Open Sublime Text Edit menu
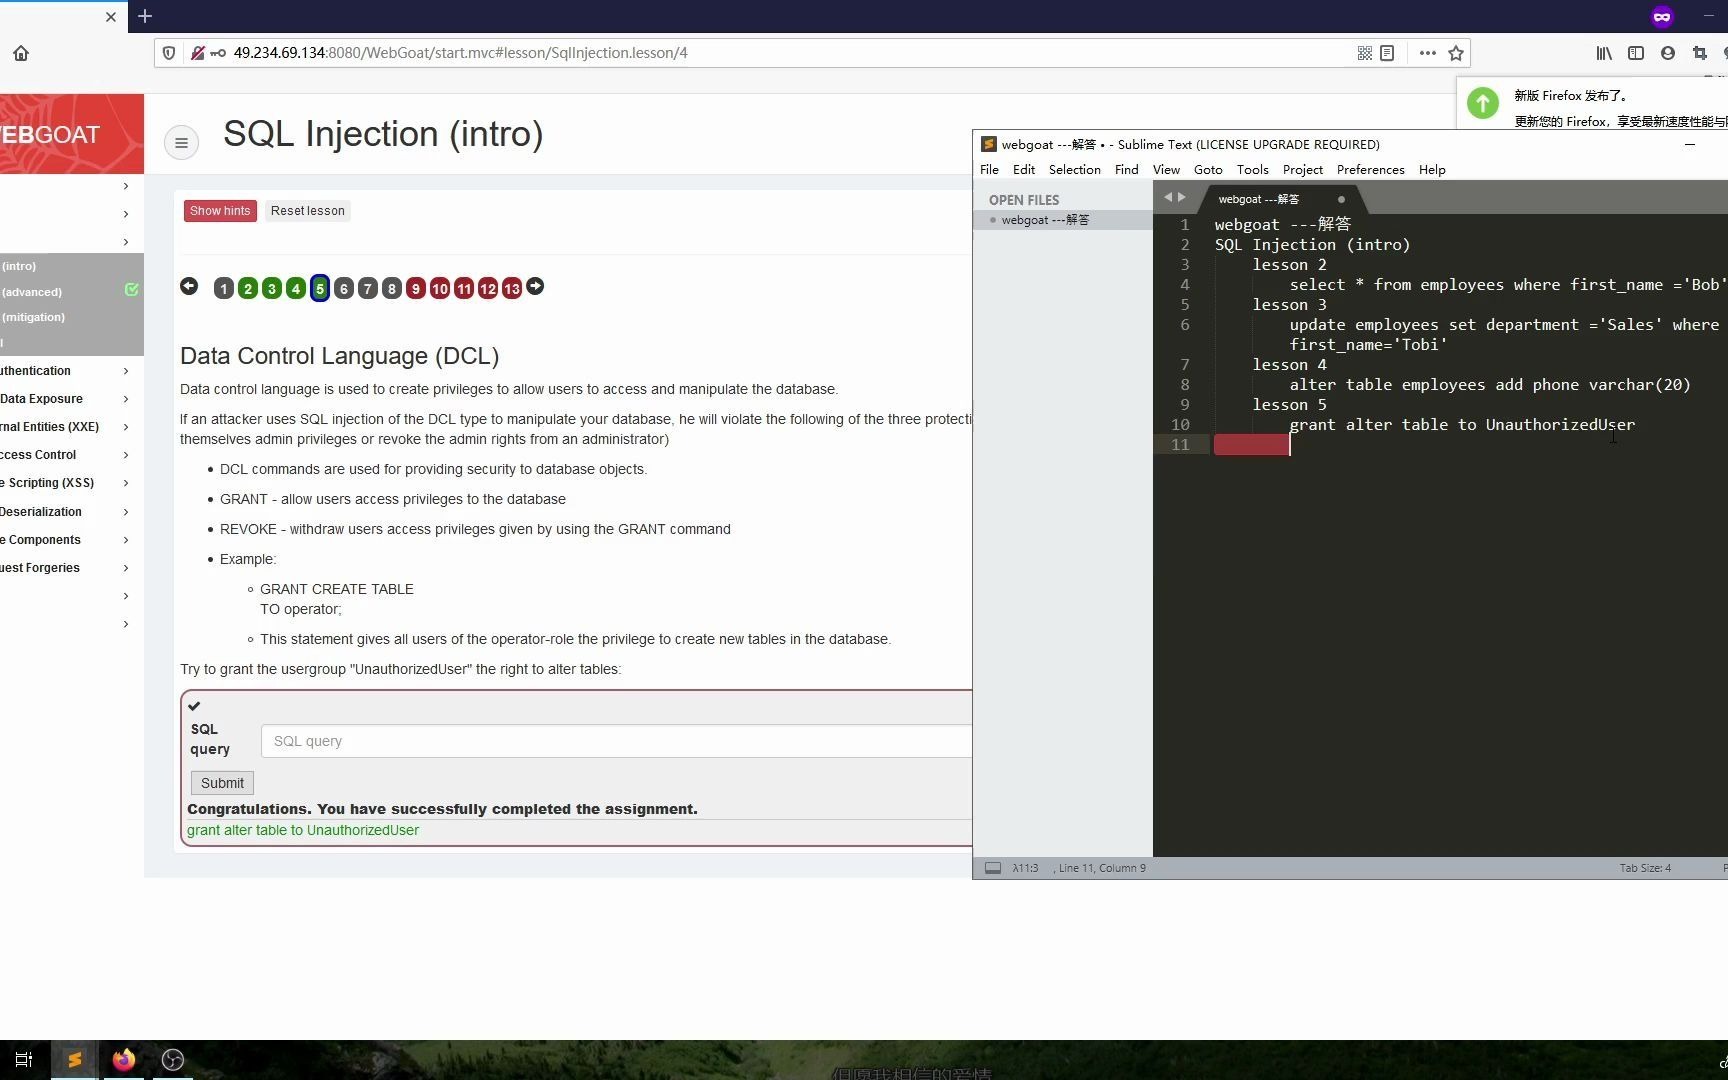1728x1080 pixels. (x=1024, y=170)
